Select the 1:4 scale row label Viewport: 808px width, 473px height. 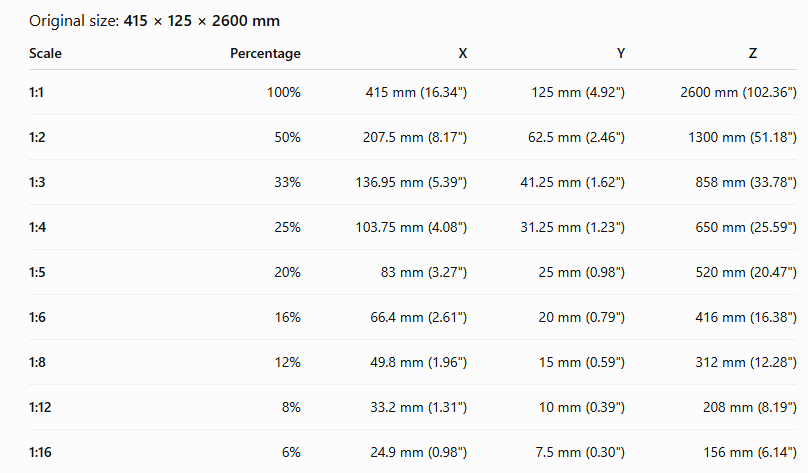tap(37, 227)
